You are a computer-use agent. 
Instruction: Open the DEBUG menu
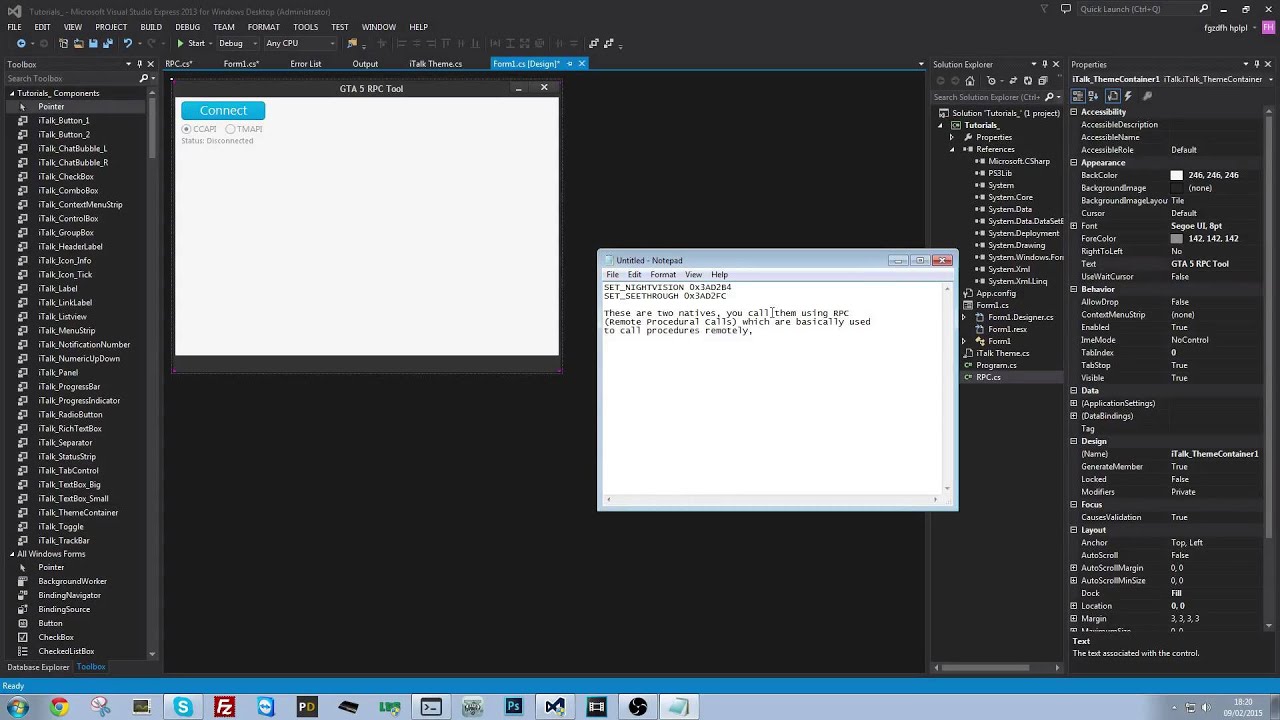click(188, 27)
